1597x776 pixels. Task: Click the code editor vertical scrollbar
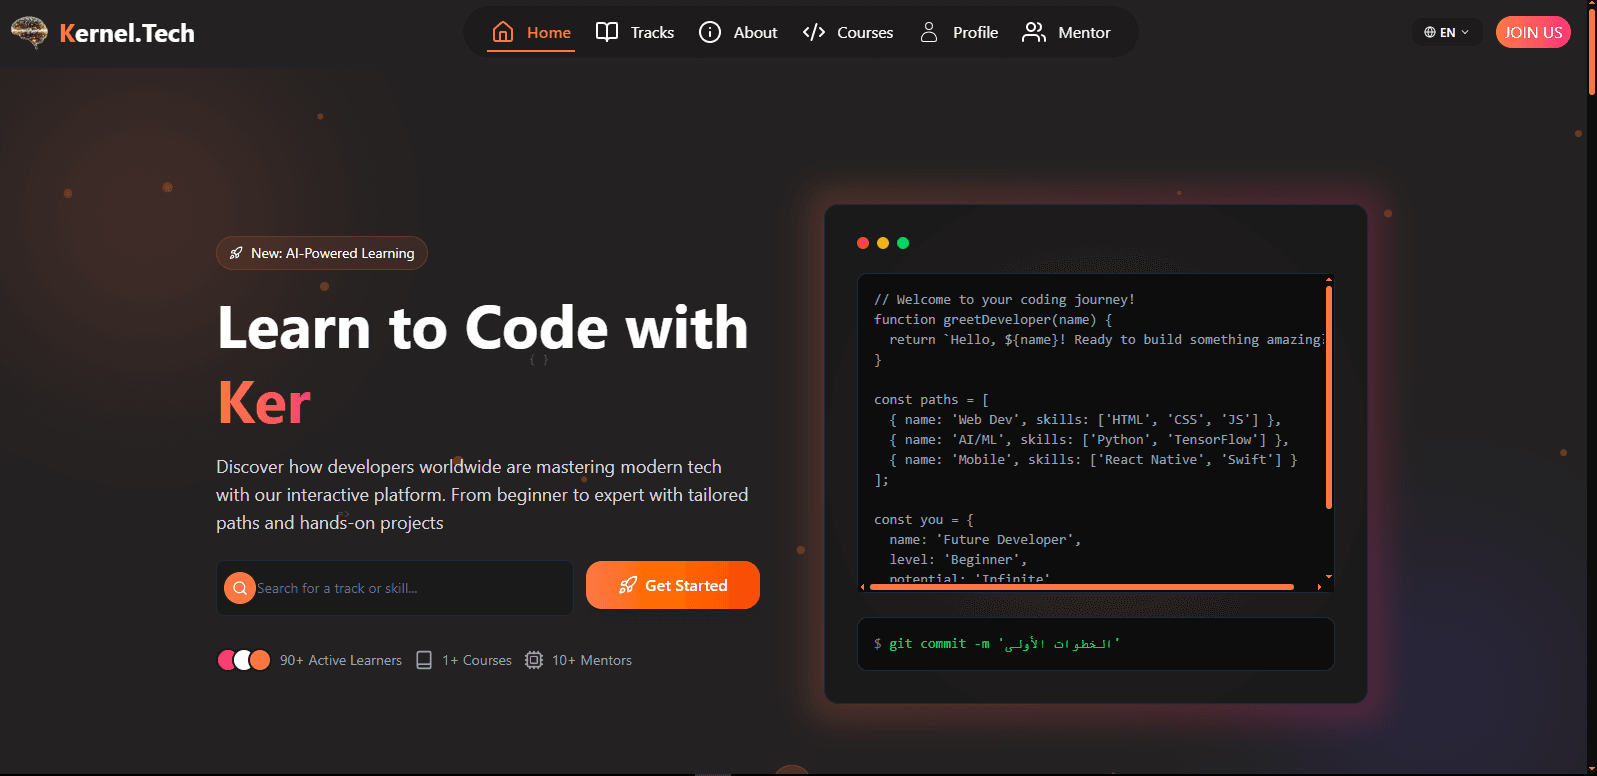(x=1329, y=397)
